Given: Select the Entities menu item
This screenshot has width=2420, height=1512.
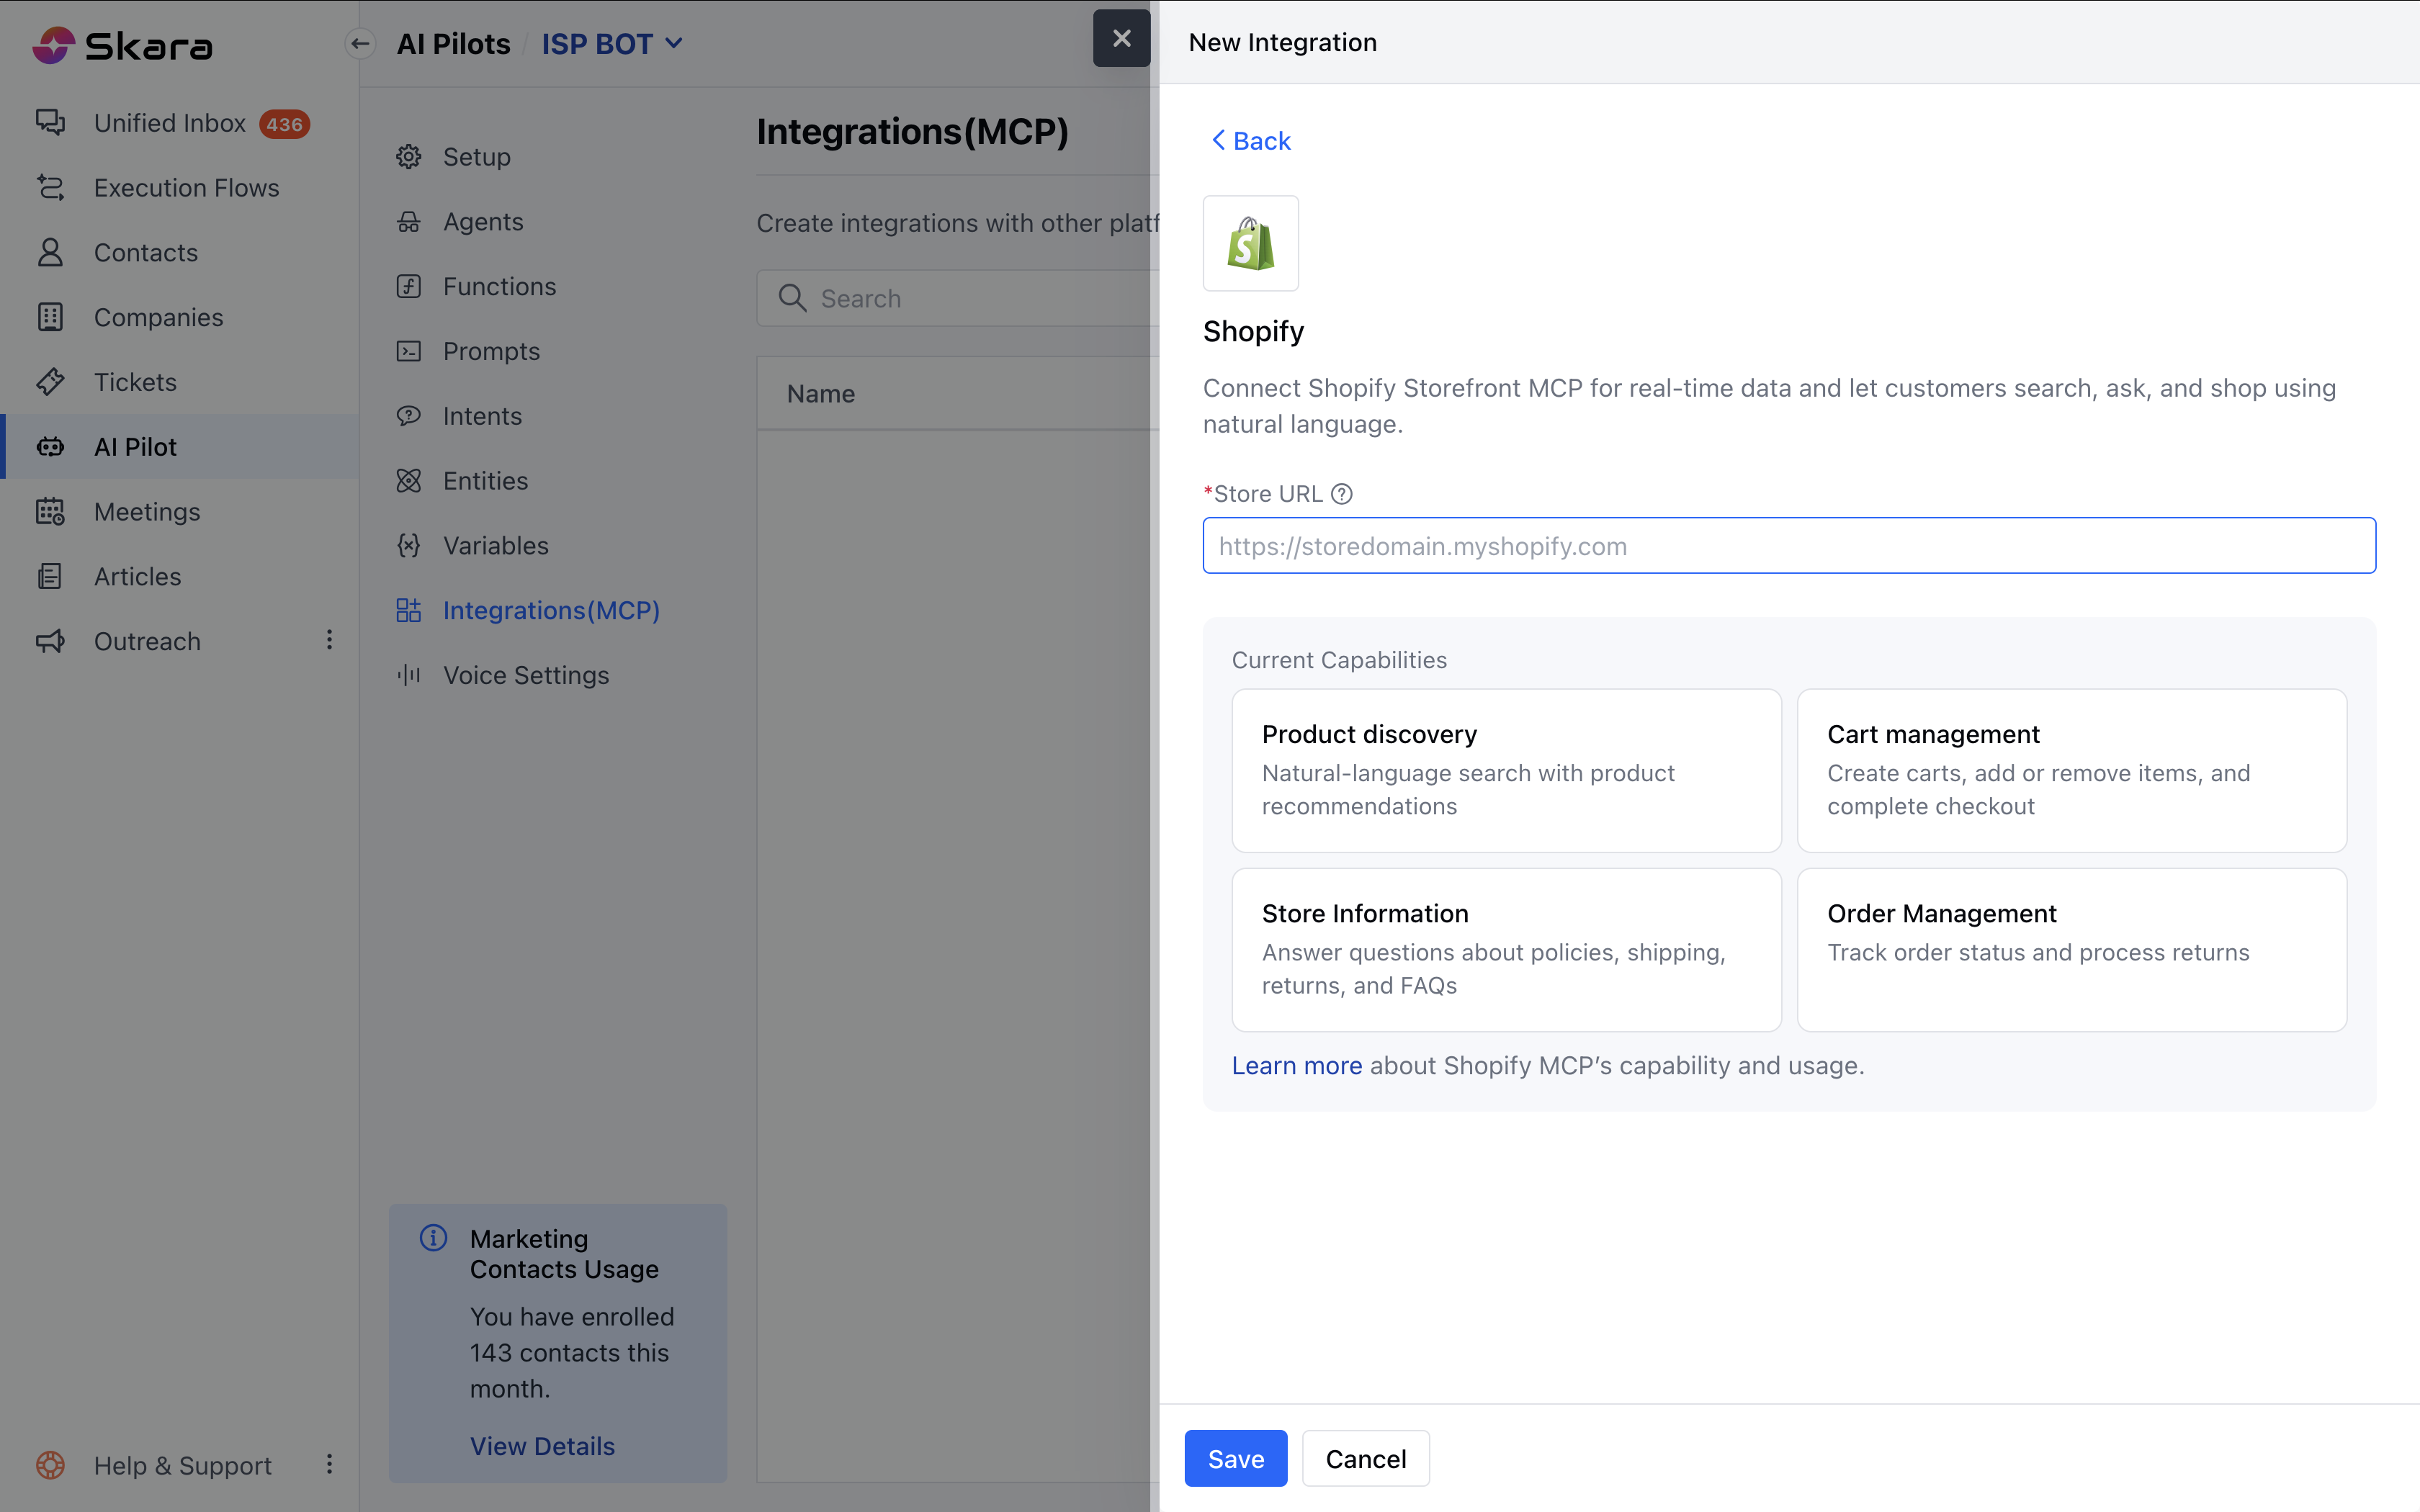Looking at the screenshot, I should 485,481.
